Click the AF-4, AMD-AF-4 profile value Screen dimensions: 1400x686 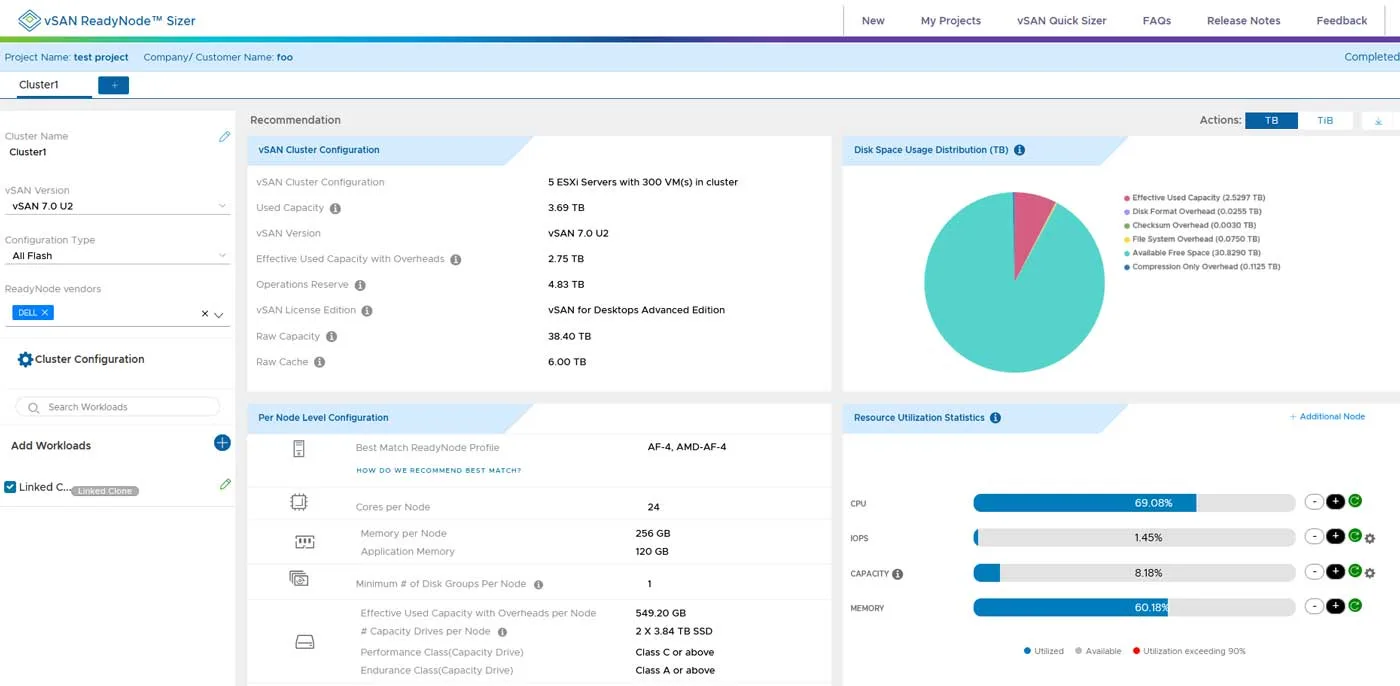[687, 447]
